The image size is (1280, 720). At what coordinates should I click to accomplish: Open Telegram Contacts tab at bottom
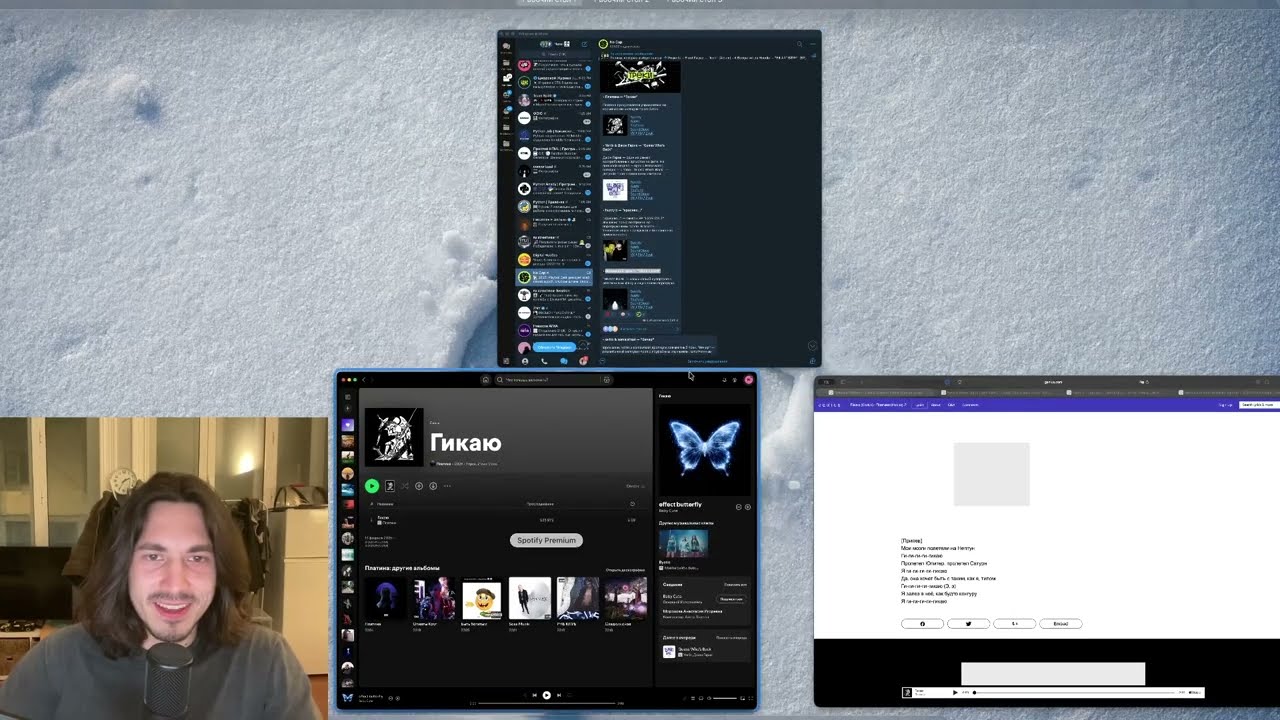coord(525,361)
